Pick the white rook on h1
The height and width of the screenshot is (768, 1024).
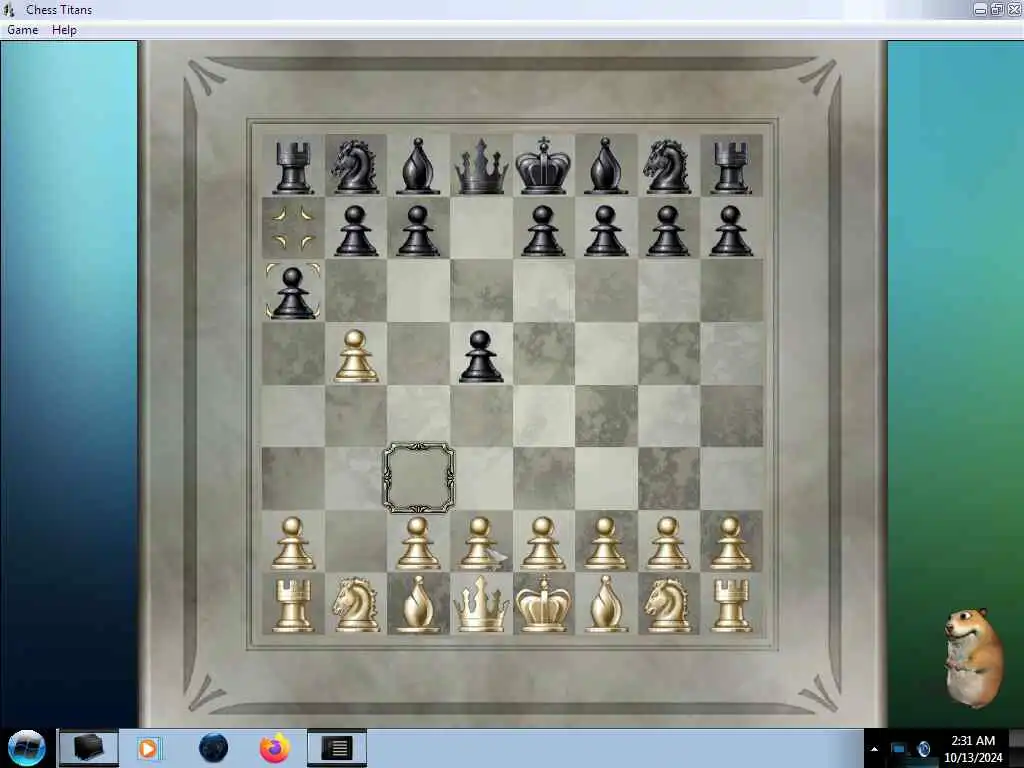coord(731,605)
